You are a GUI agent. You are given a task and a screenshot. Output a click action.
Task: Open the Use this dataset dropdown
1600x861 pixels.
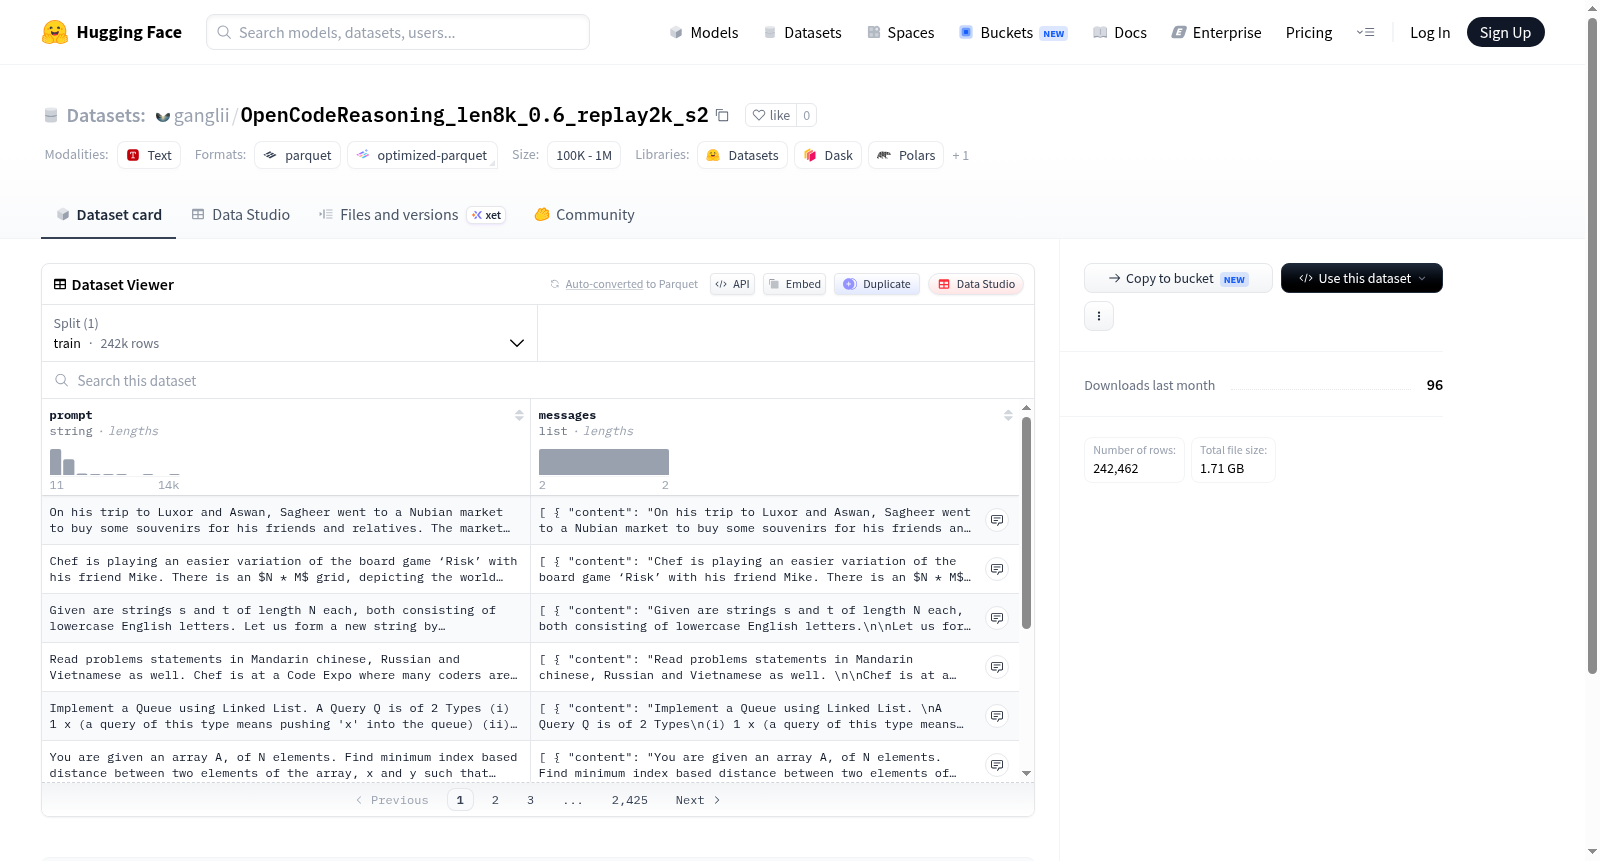pos(1361,278)
